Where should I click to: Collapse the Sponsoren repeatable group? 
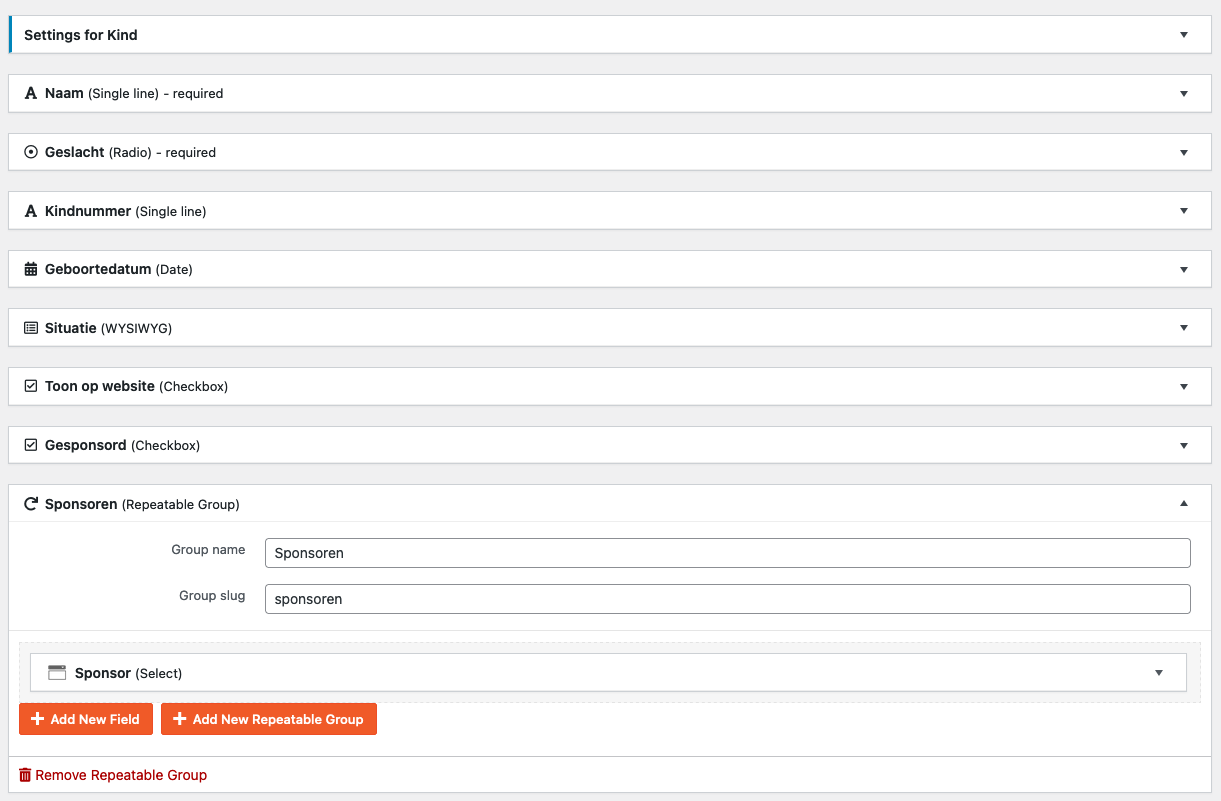point(1184,504)
